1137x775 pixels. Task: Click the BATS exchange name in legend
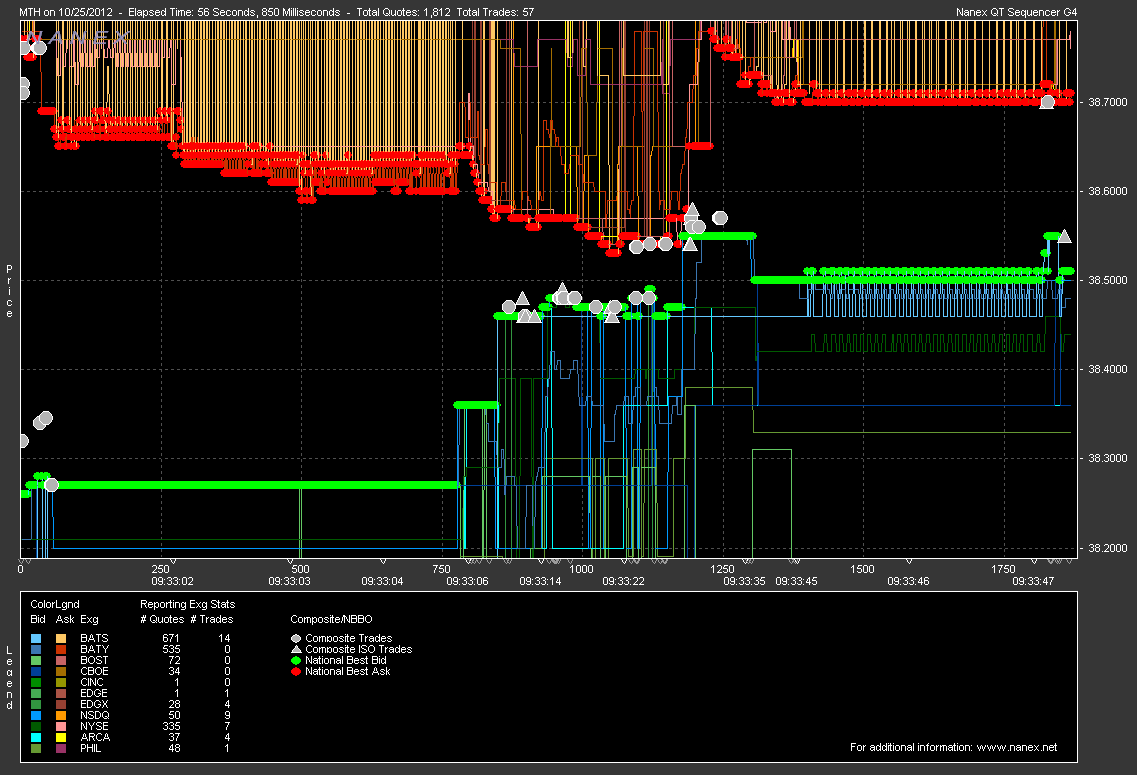pos(94,639)
